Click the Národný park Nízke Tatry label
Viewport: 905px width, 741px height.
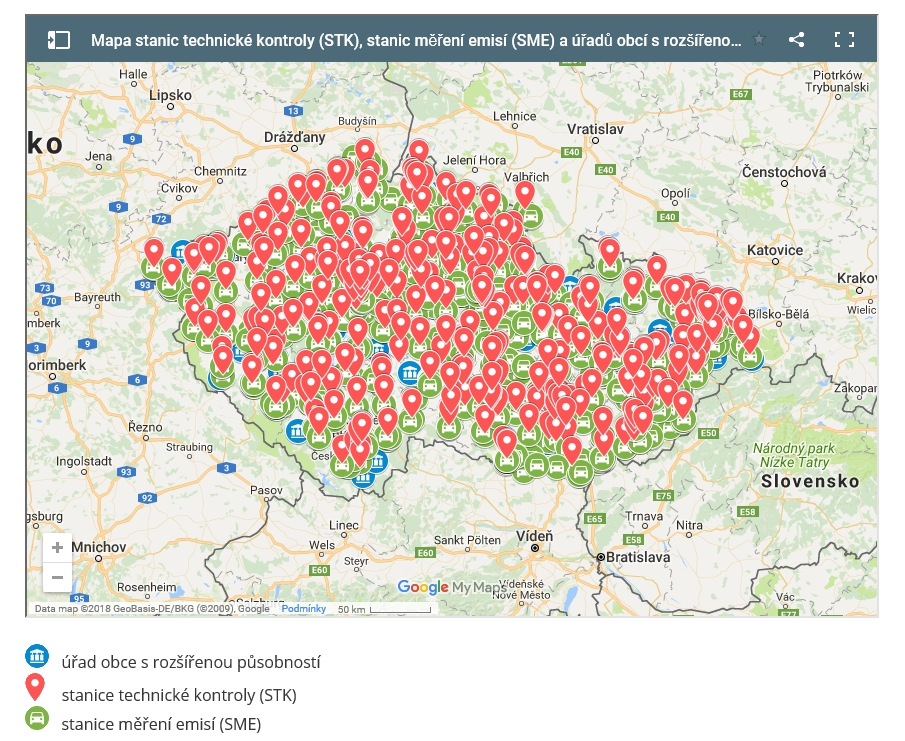(794, 455)
